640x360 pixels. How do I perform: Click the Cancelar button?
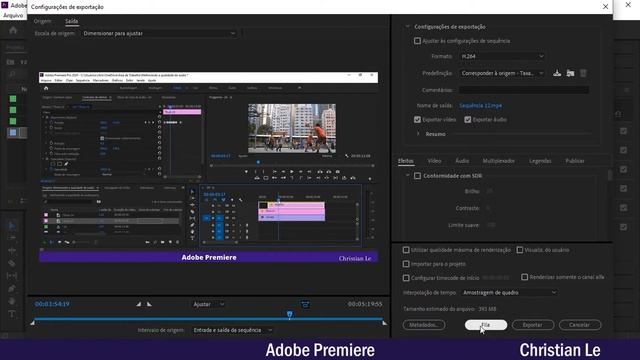coord(580,325)
